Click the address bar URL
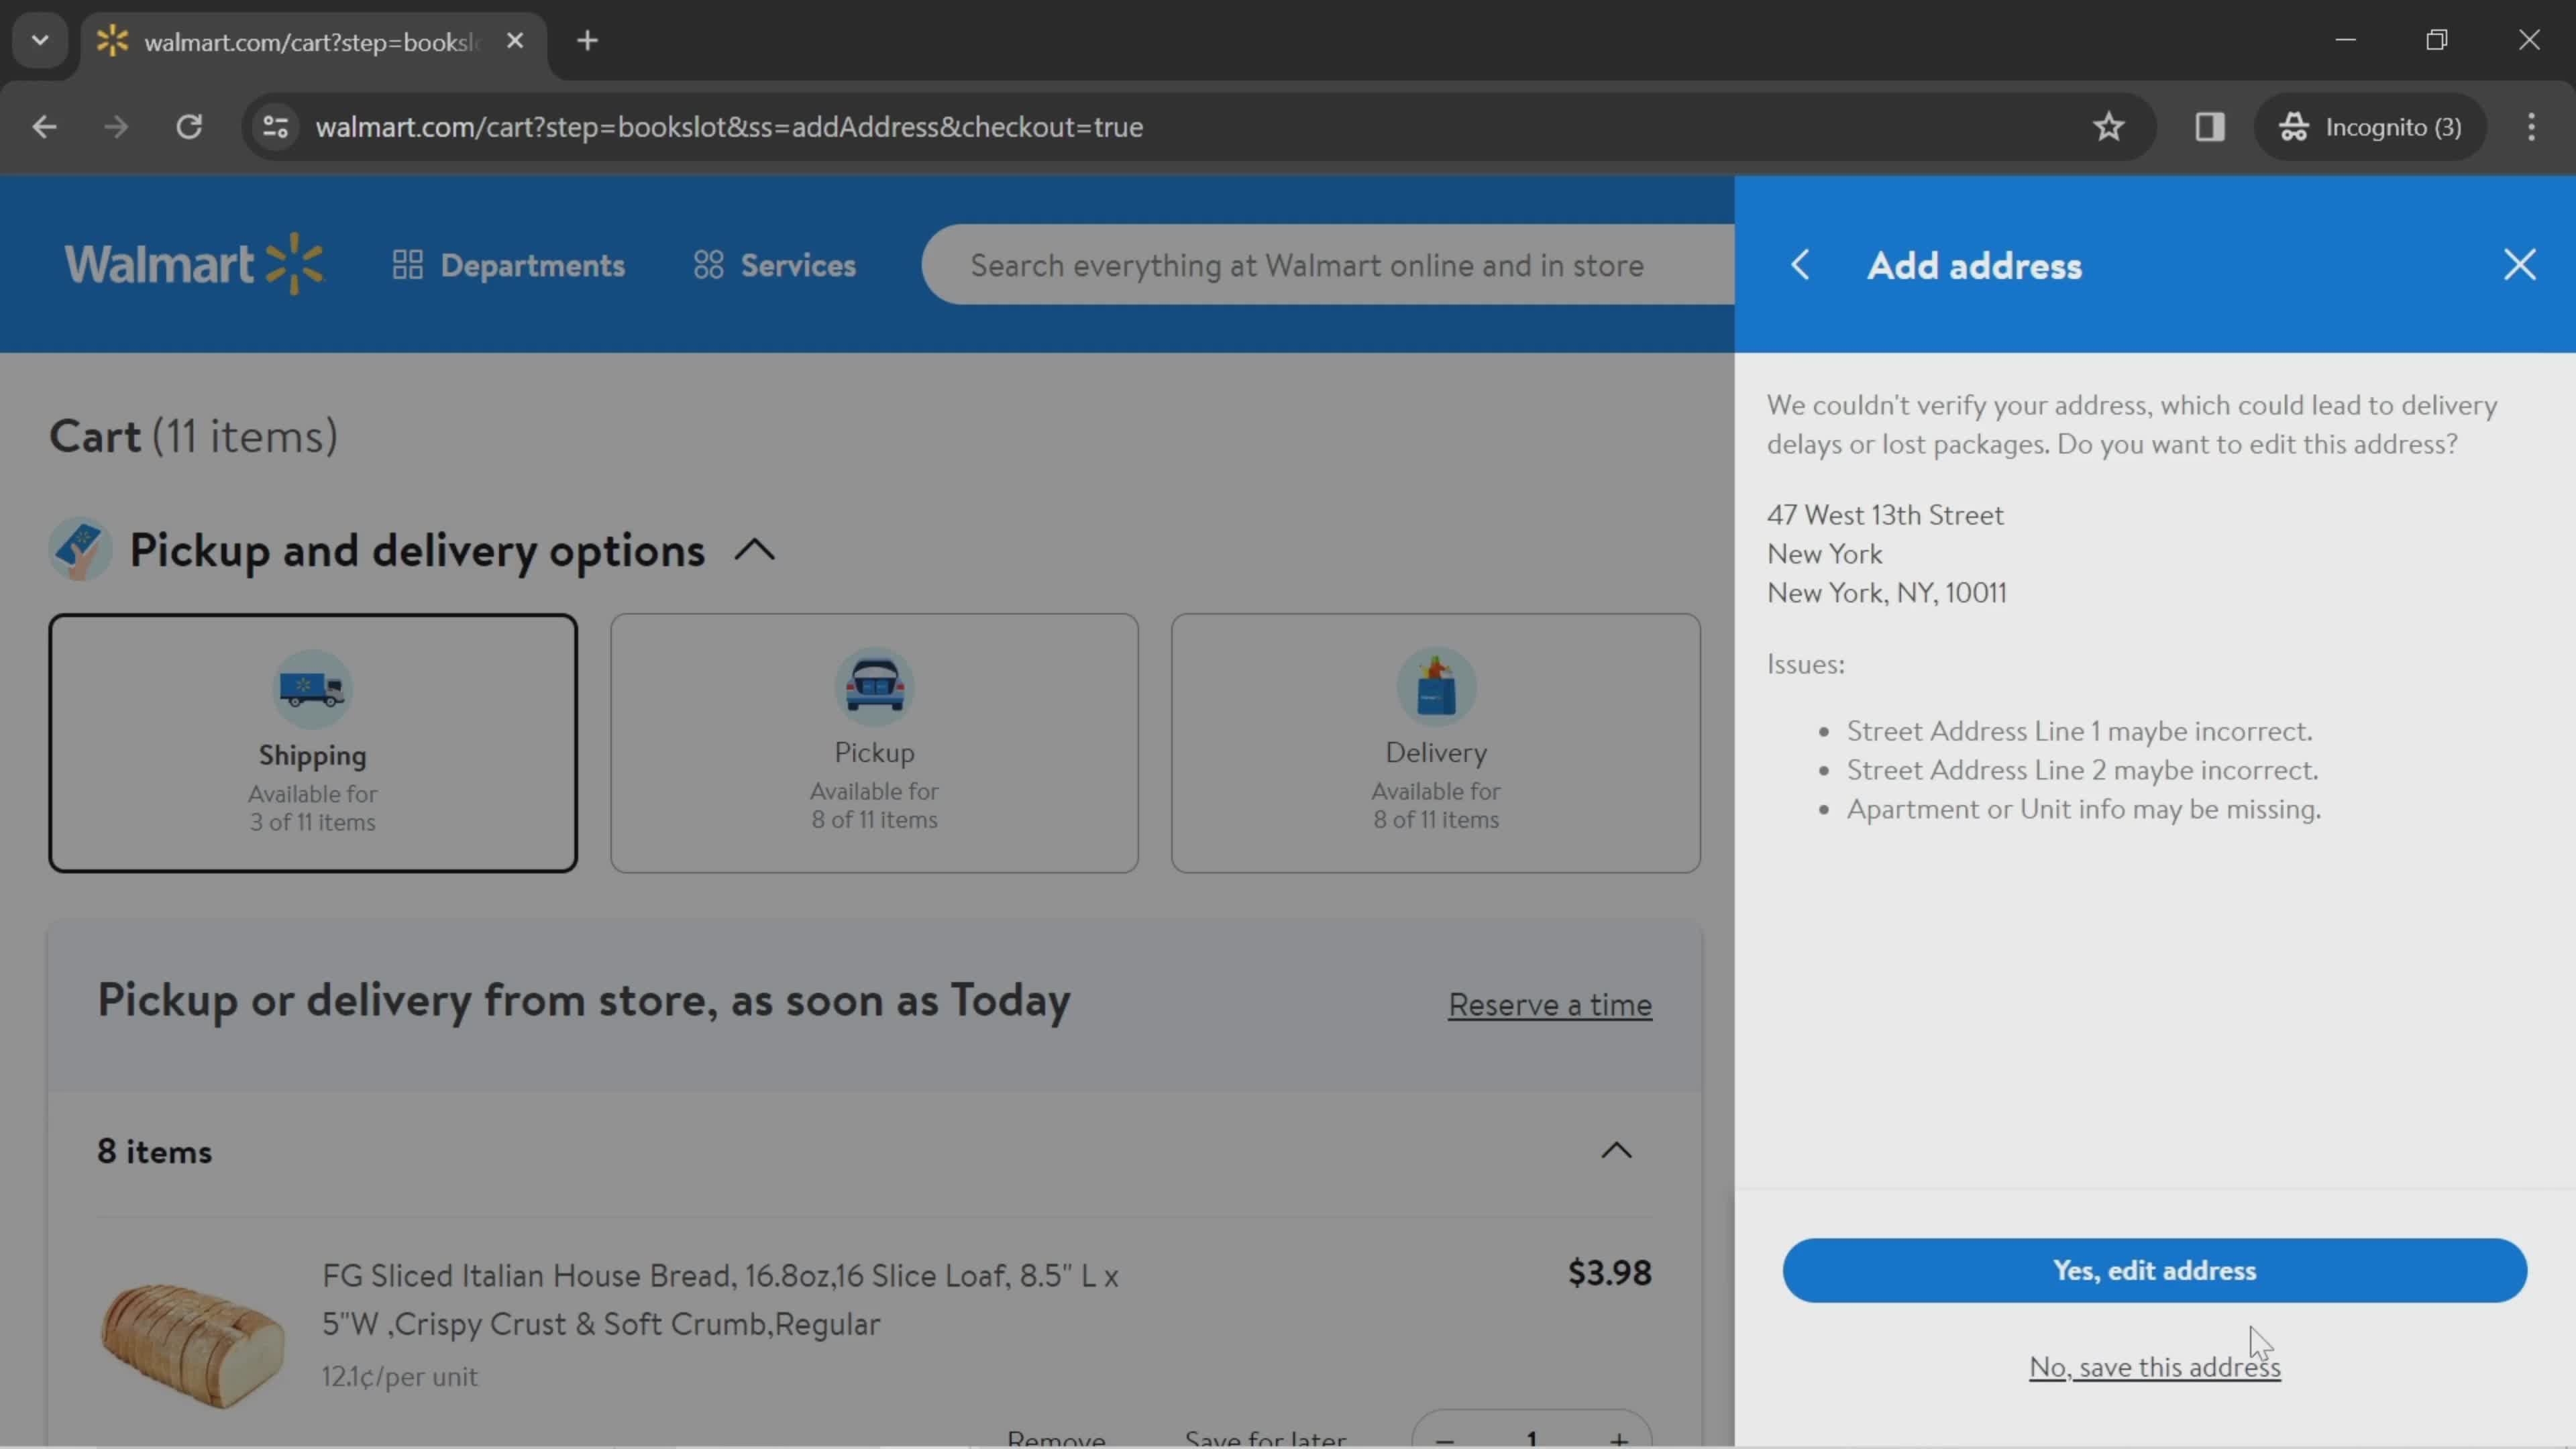Viewport: 2576px width, 1449px height. tap(729, 127)
